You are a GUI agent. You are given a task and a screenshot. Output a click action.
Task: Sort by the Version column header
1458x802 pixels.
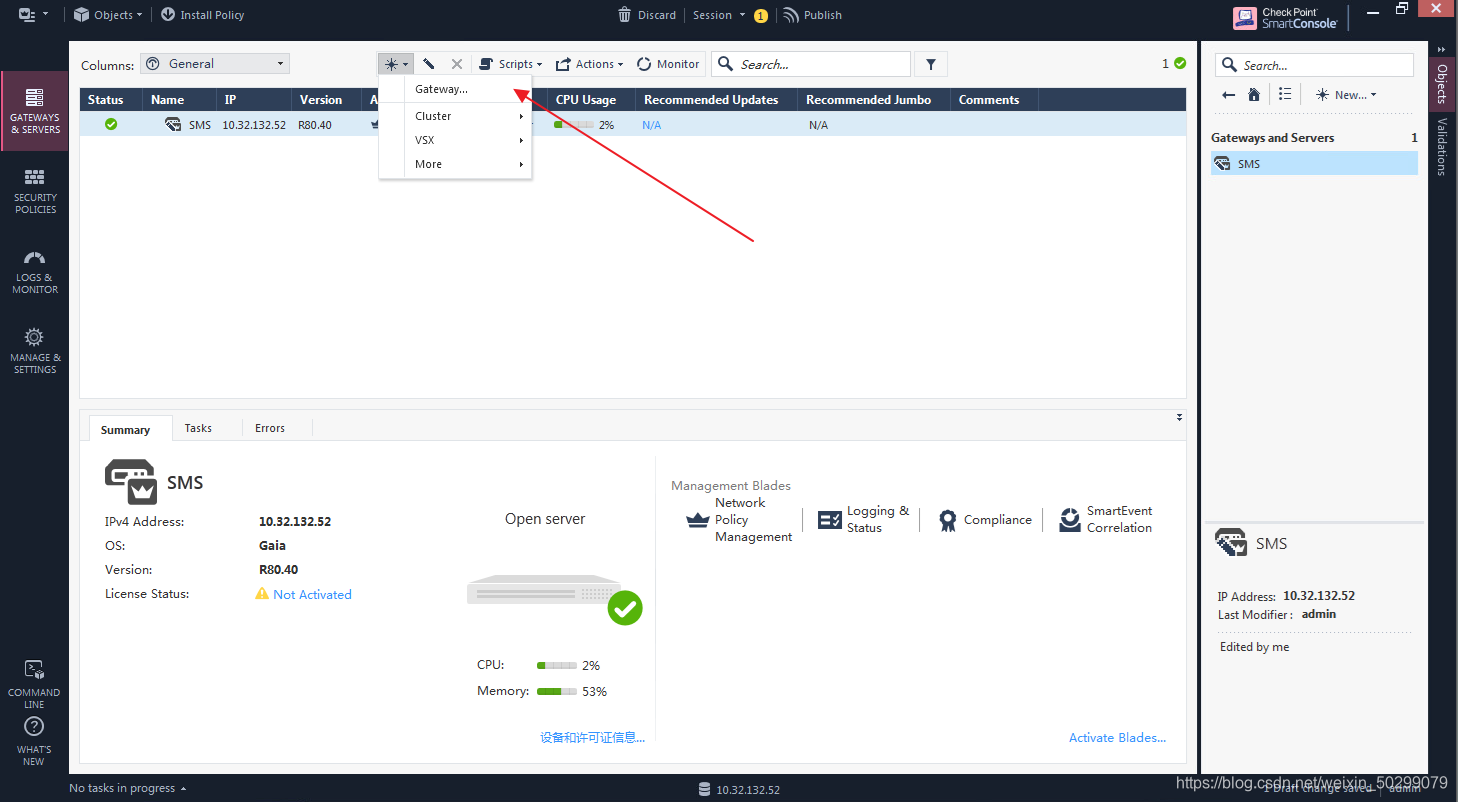[x=327, y=100]
